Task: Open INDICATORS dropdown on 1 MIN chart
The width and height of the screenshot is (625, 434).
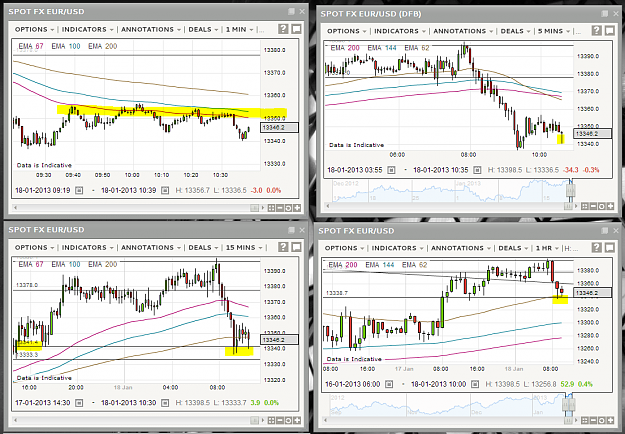Action: pyautogui.click(x=88, y=29)
